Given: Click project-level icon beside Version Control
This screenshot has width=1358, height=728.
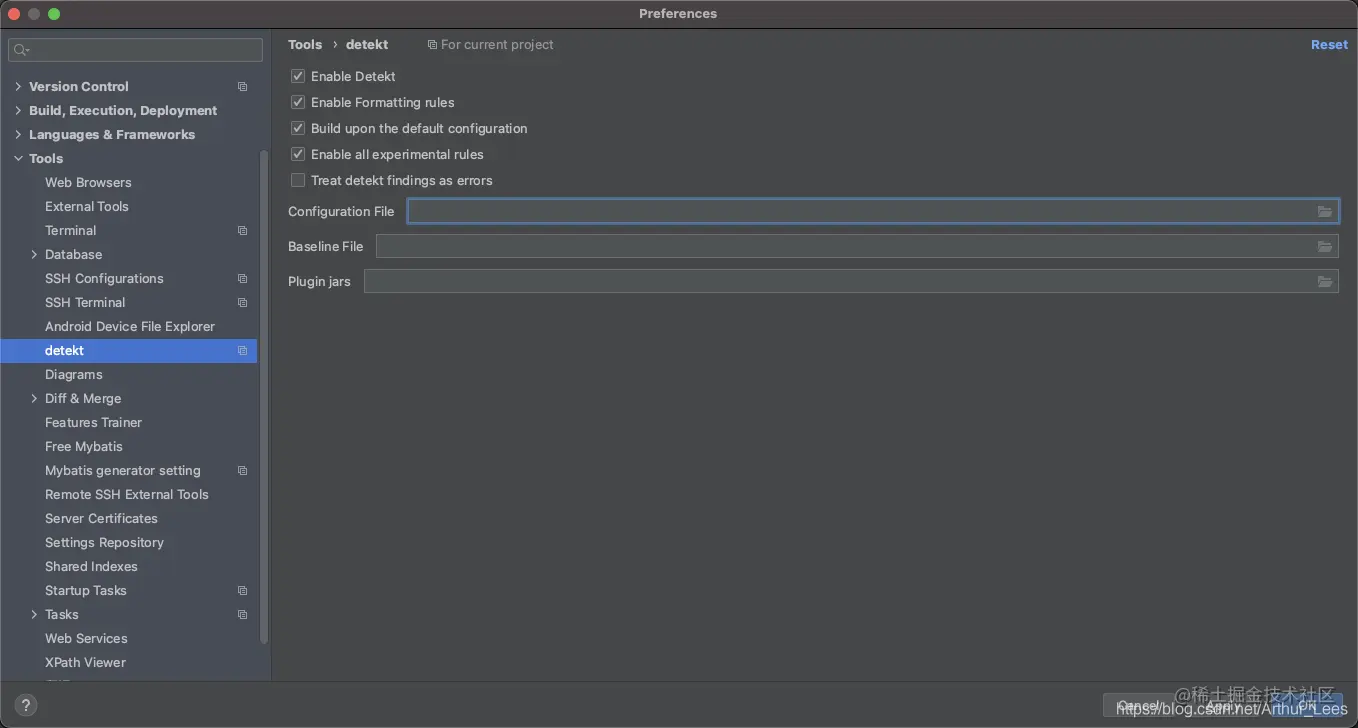Looking at the screenshot, I should point(242,87).
